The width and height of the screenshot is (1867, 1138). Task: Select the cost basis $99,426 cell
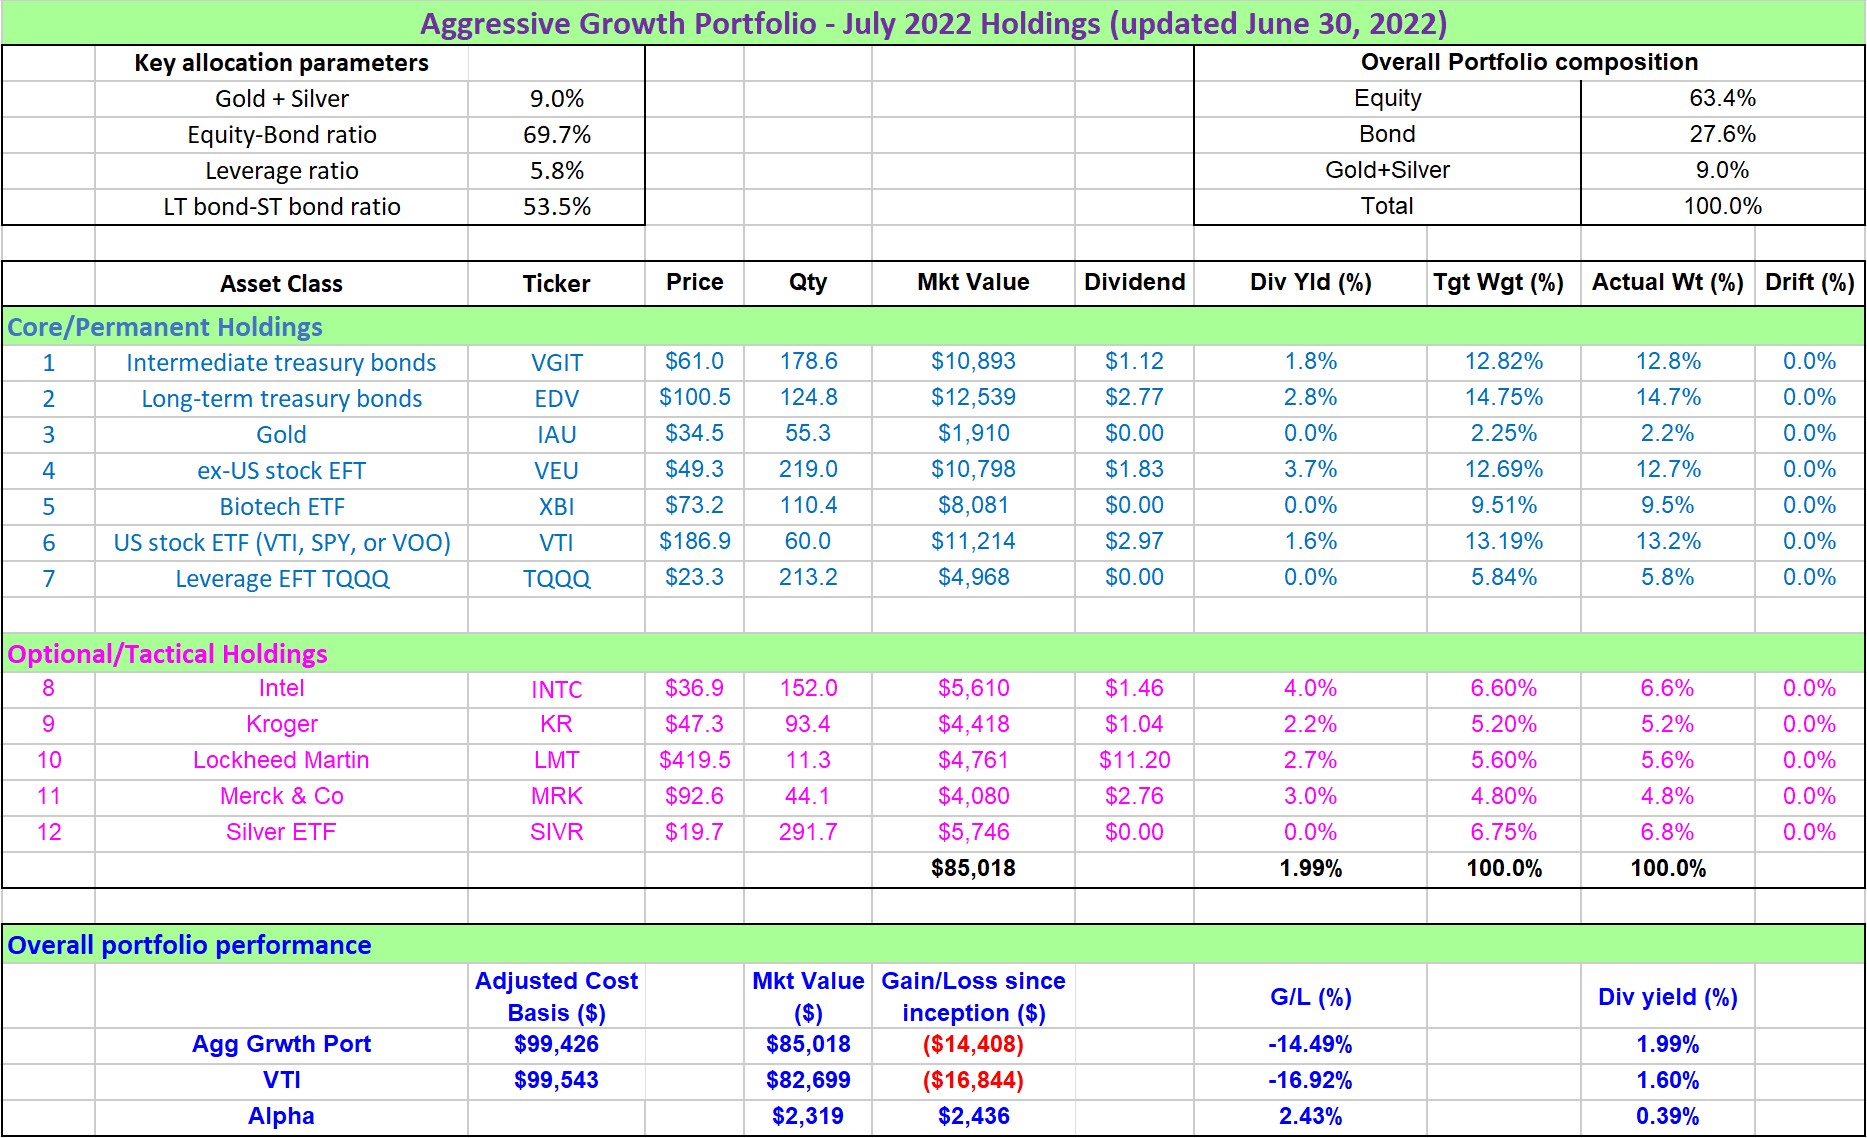[556, 1045]
